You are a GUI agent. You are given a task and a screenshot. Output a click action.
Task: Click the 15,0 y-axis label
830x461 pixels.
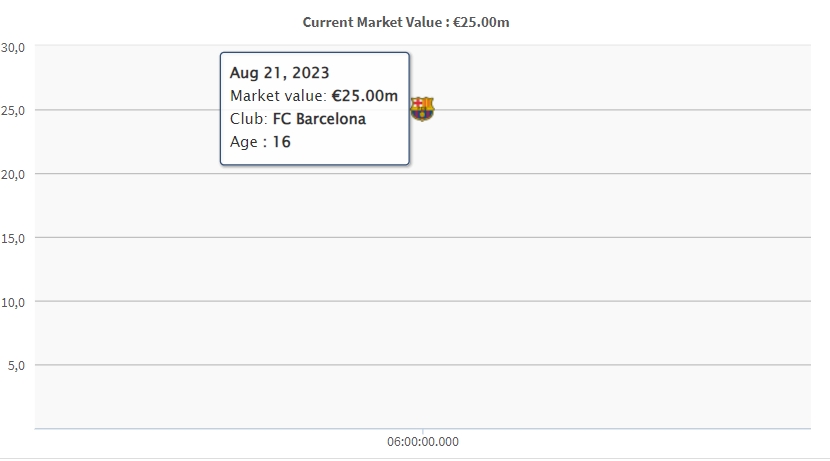click(13, 238)
